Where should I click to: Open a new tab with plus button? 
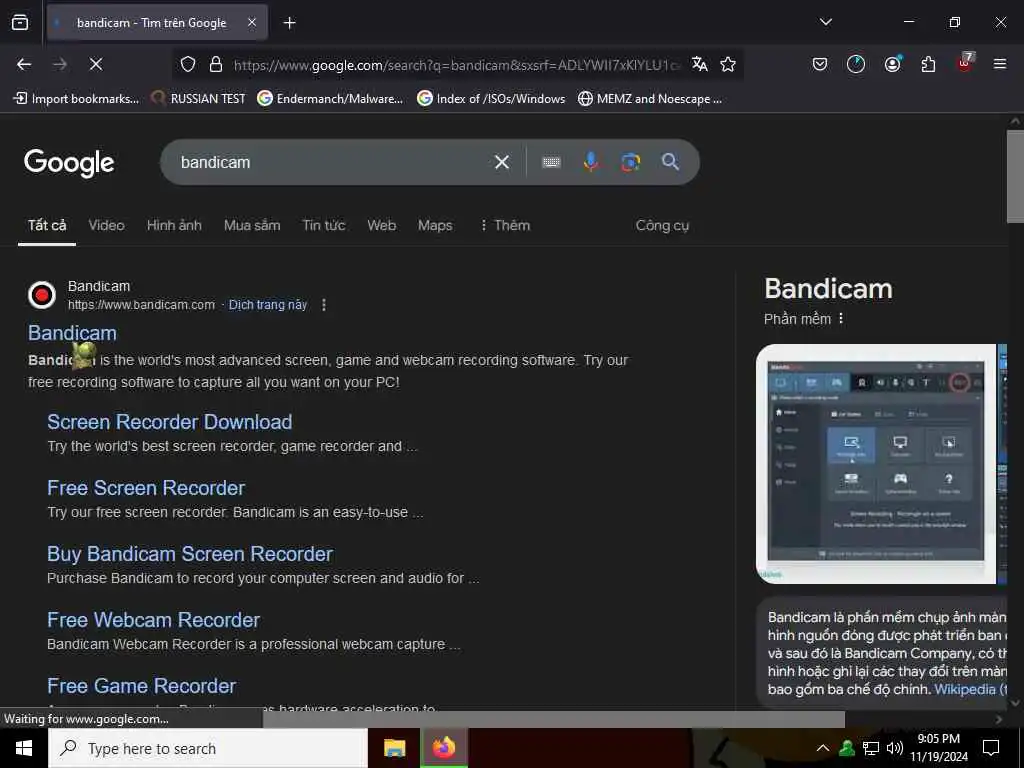coord(289,23)
